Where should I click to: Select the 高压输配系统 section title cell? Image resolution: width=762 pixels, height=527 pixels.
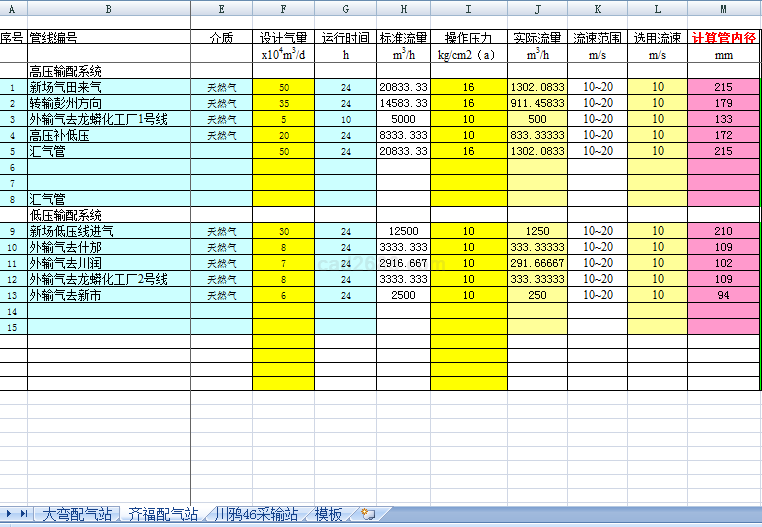pyautogui.click(x=108, y=71)
